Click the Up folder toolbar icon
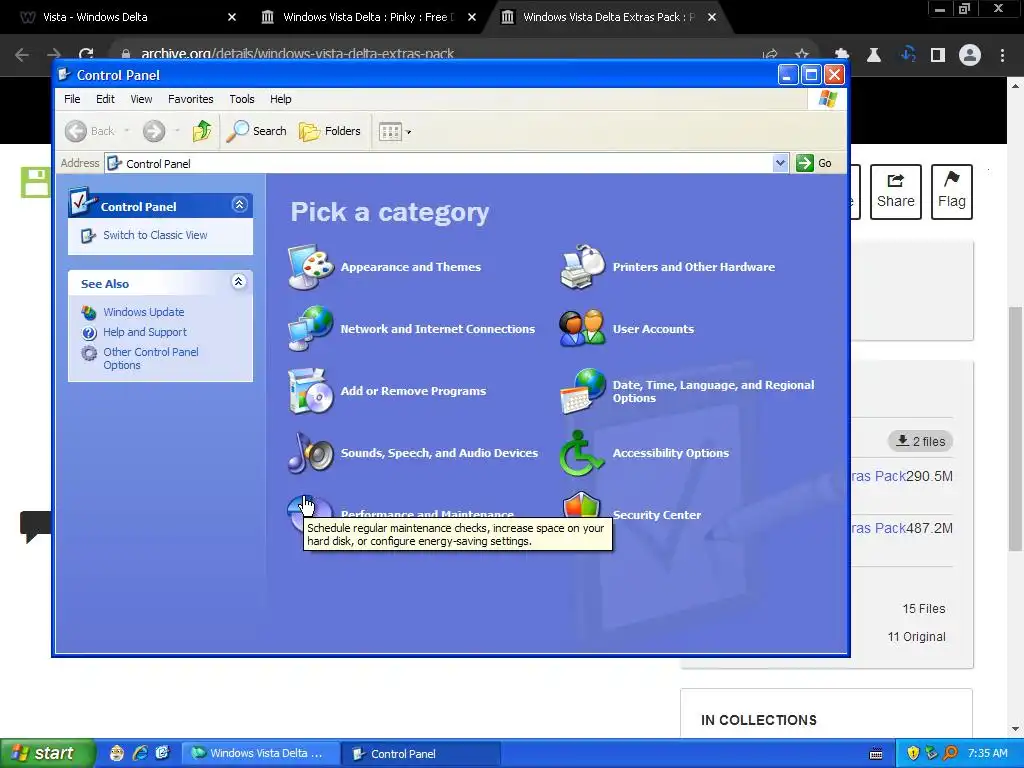The image size is (1024, 768). click(202, 131)
